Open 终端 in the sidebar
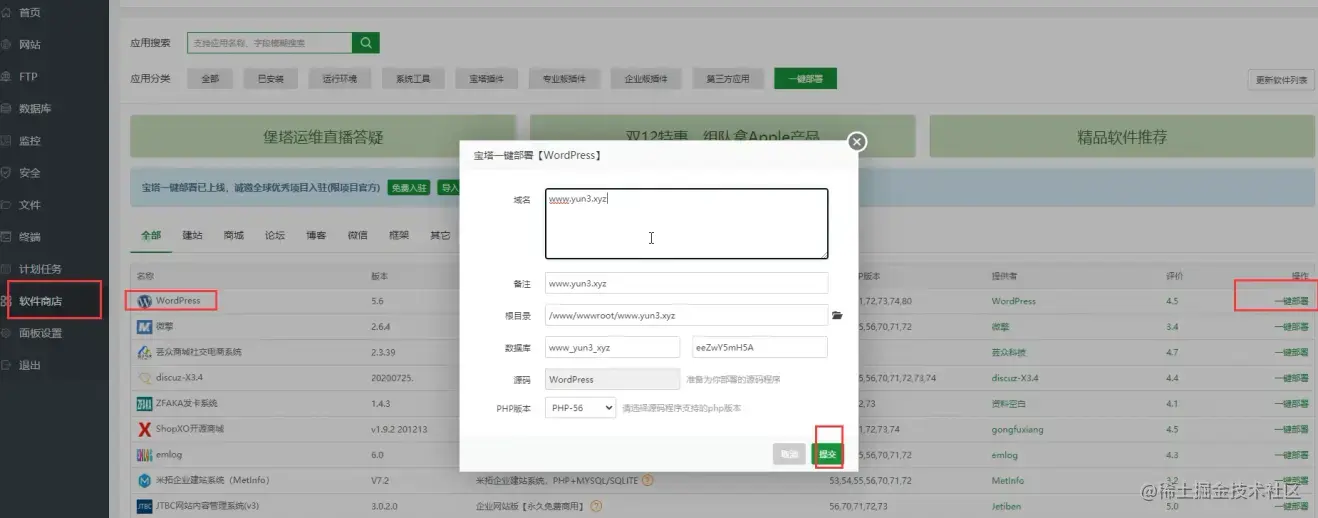 click(30, 237)
